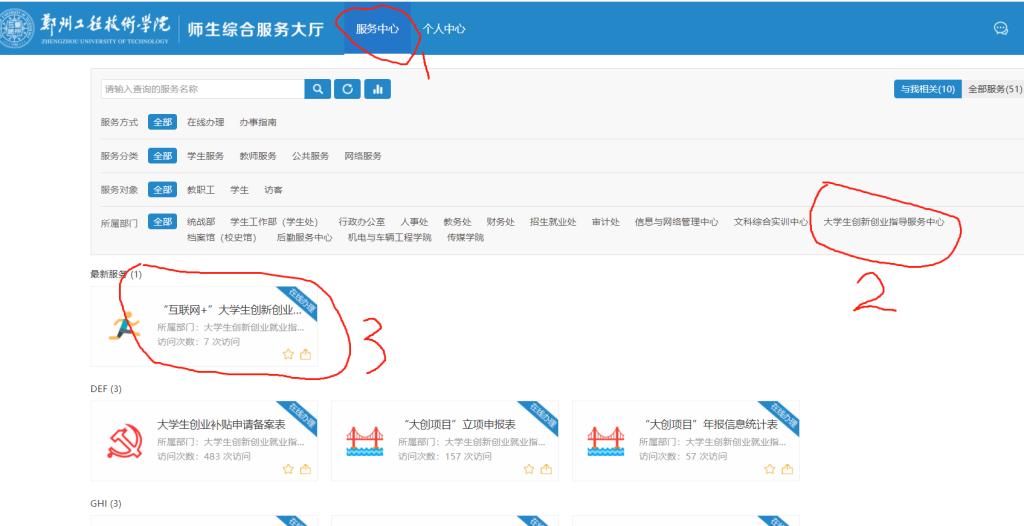Filter service target by 教职工
This screenshot has width=1024, height=526.
click(x=200, y=190)
